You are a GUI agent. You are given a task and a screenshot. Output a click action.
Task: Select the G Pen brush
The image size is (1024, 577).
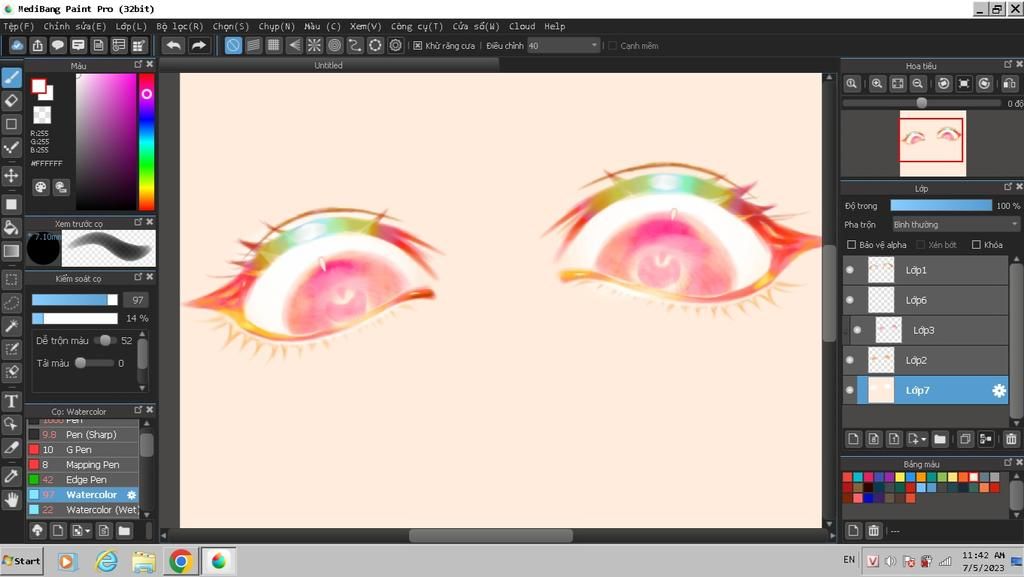(x=79, y=450)
